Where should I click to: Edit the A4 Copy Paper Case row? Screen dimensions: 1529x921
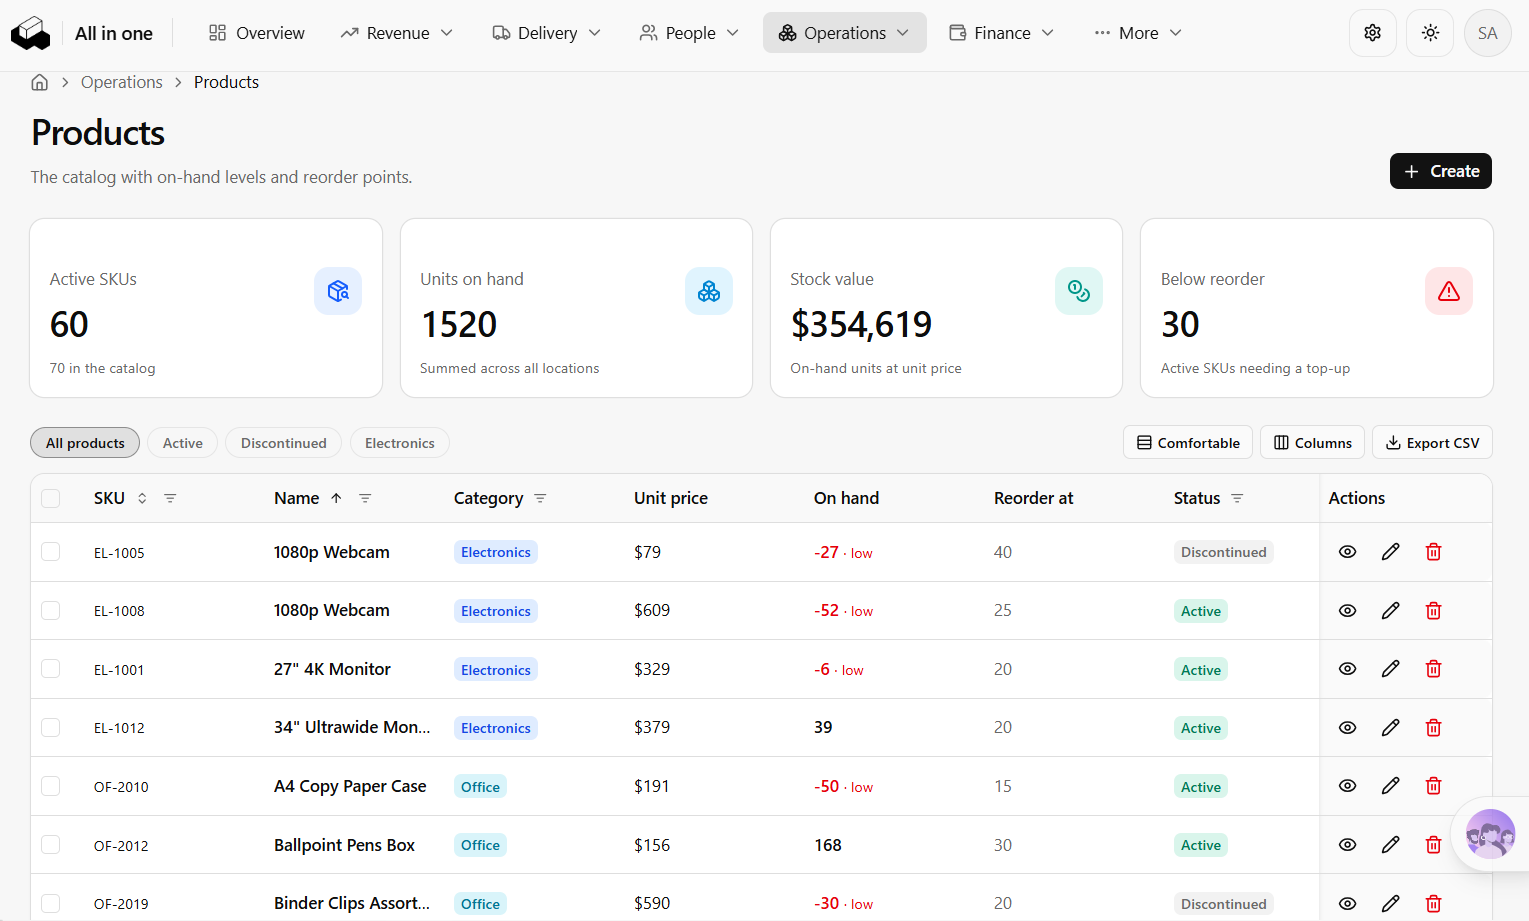point(1390,786)
